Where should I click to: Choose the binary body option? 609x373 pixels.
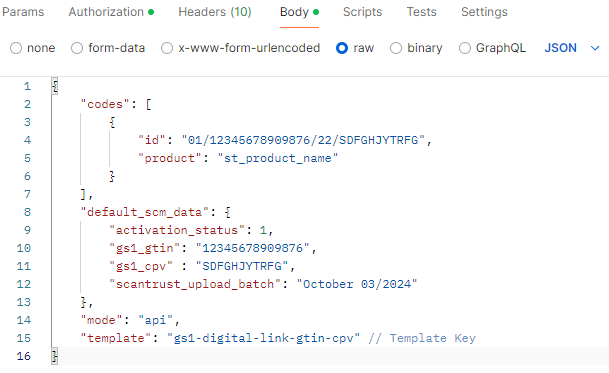pos(396,48)
